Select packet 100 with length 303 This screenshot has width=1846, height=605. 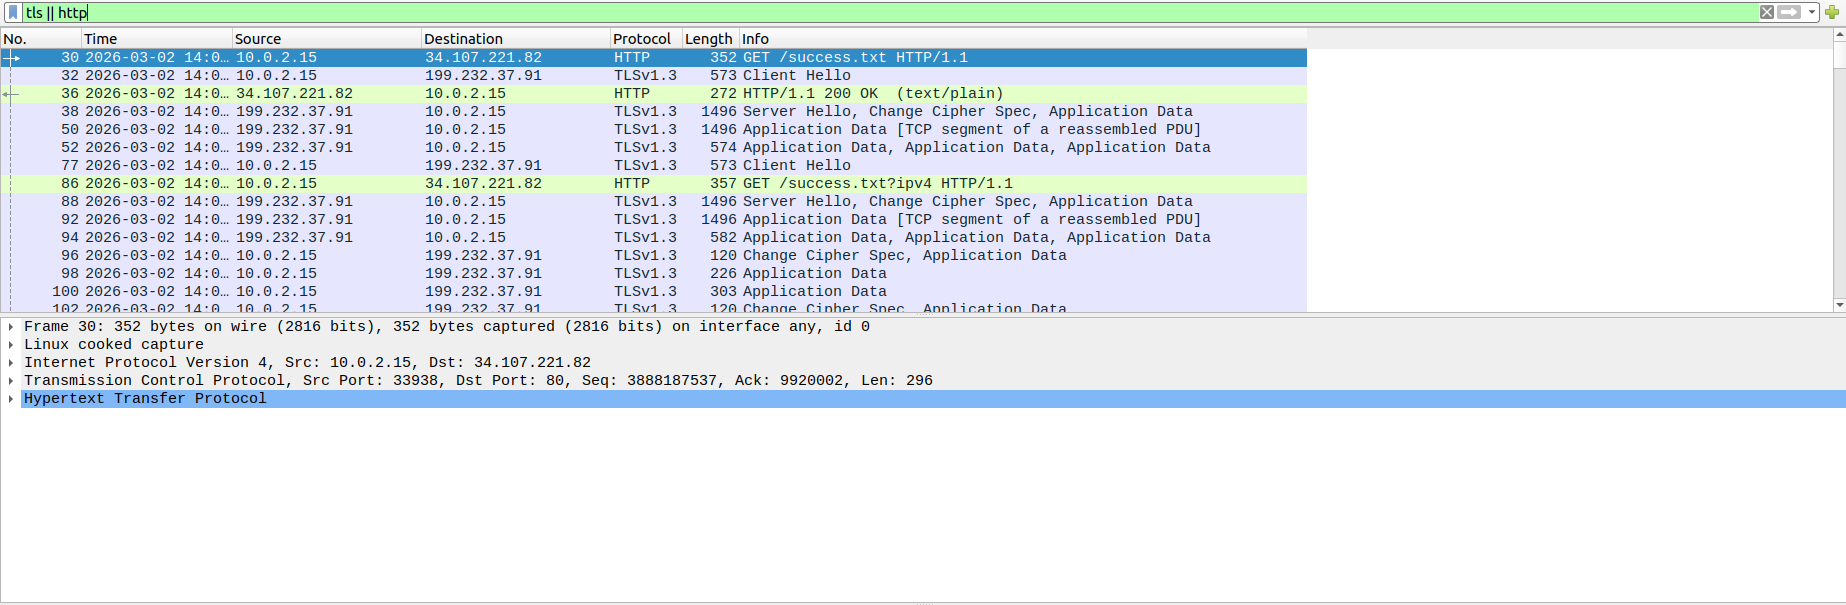point(654,292)
